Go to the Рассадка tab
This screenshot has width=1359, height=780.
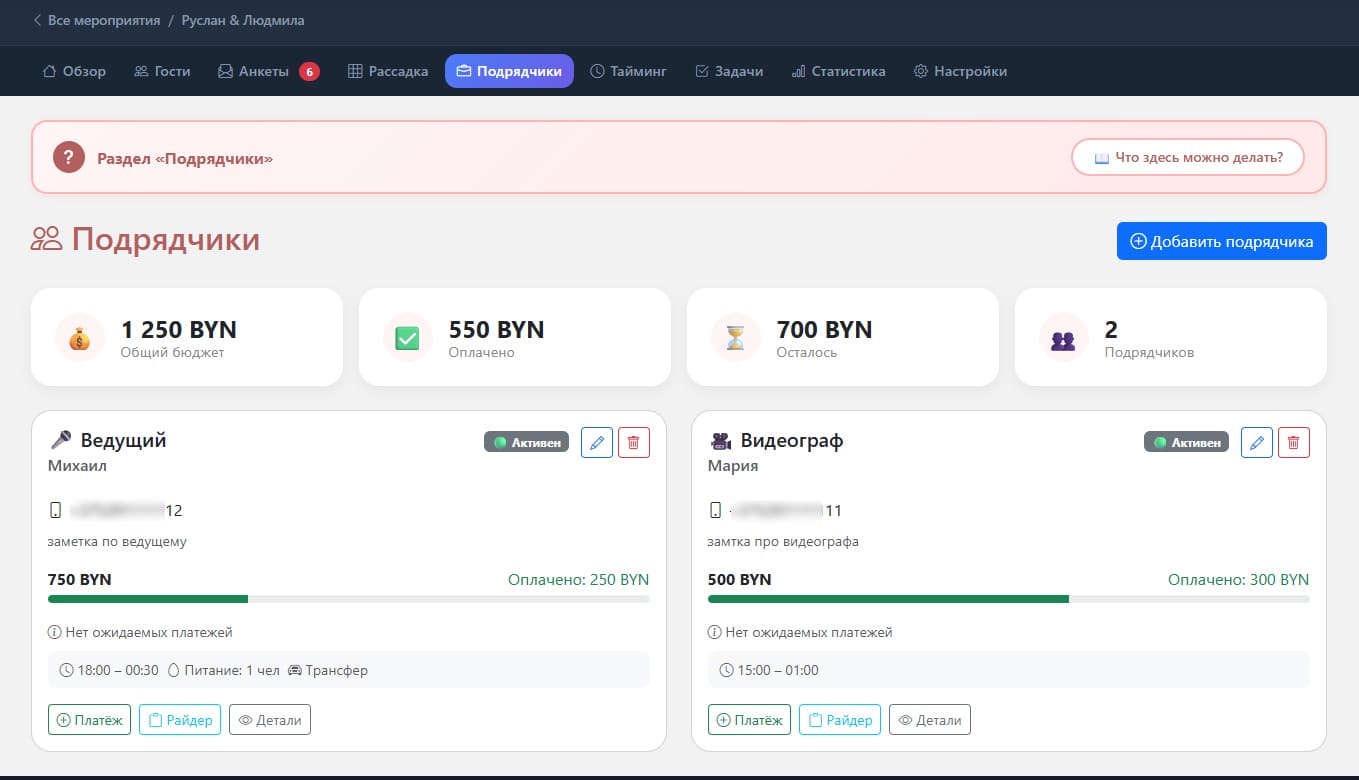(388, 71)
